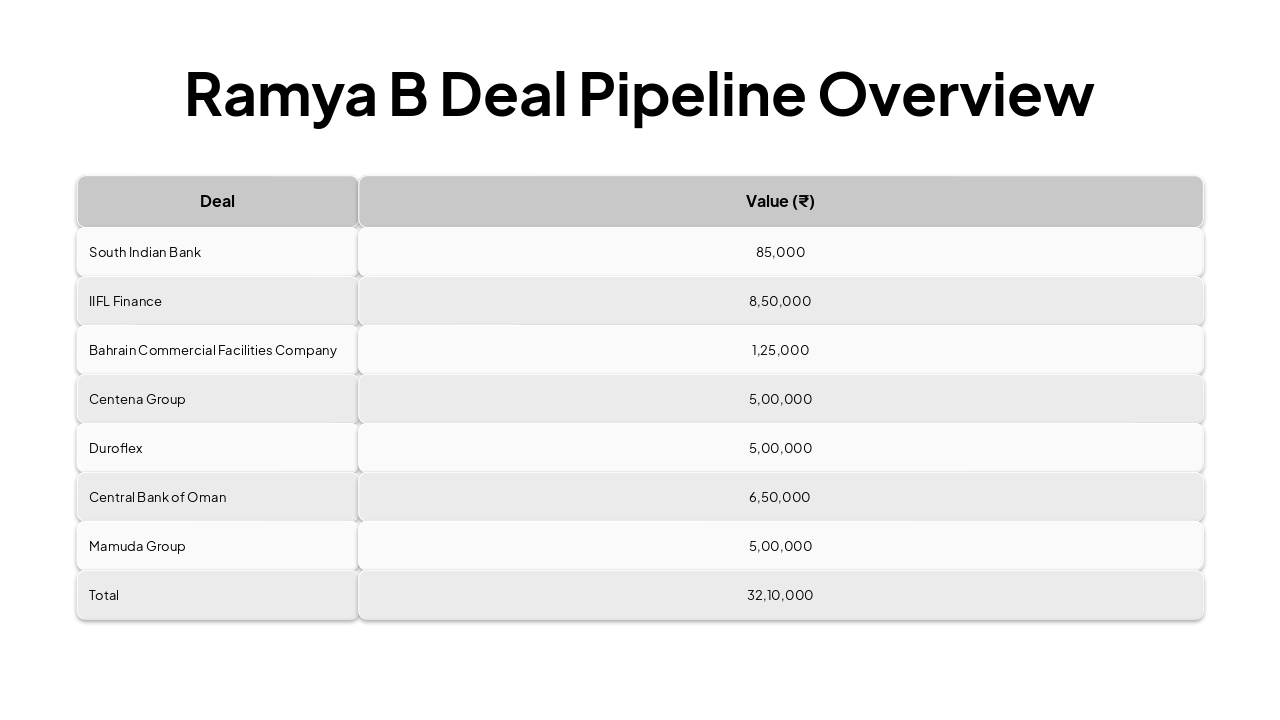The image size is (1280, 720).
Task: Click the value cell in Mamuda Group row
Action: pos(780,546)
